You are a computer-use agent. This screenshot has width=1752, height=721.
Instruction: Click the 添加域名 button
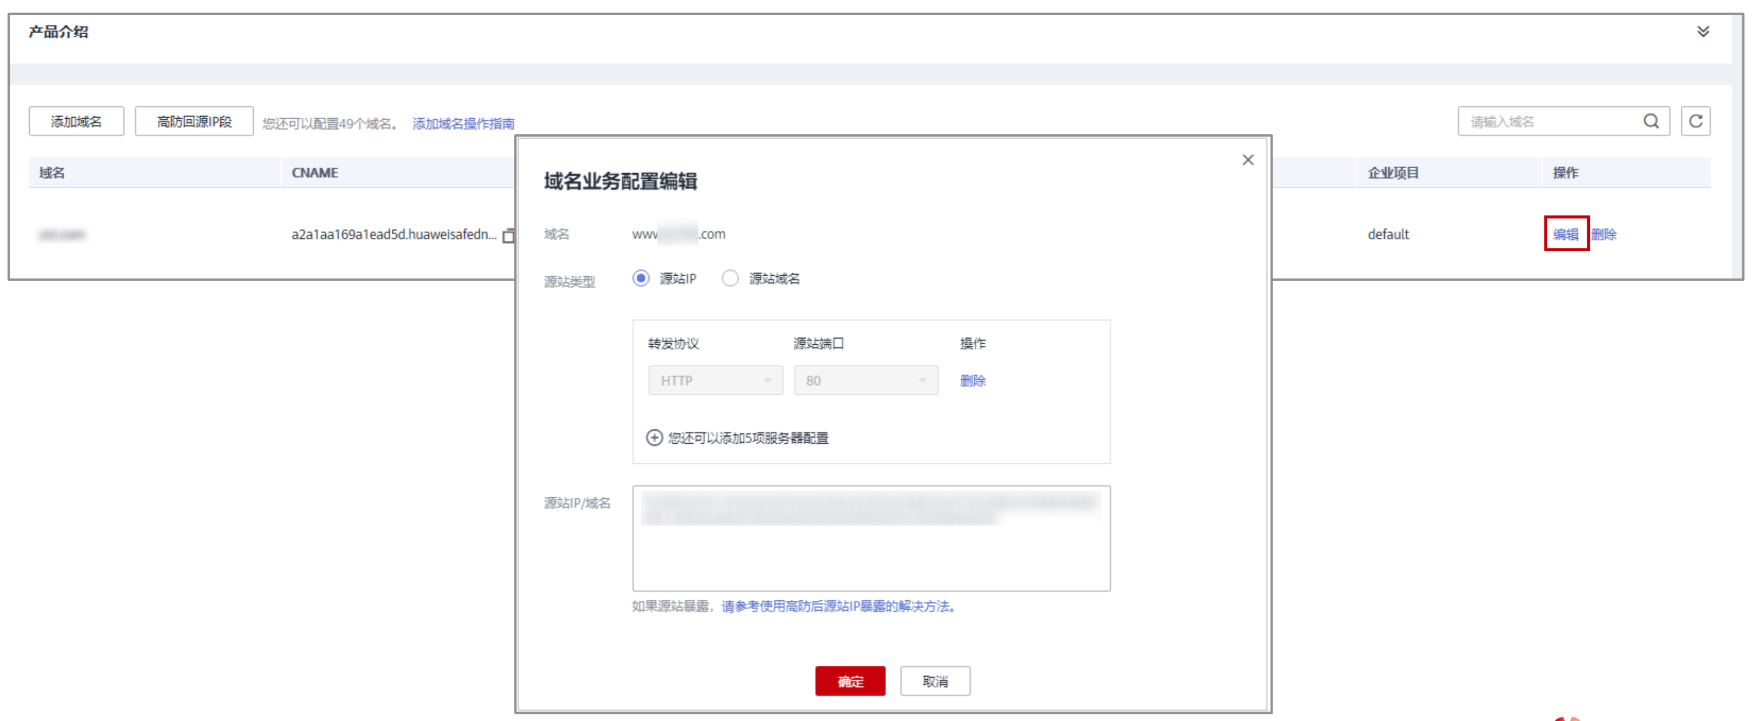point(76,121)
